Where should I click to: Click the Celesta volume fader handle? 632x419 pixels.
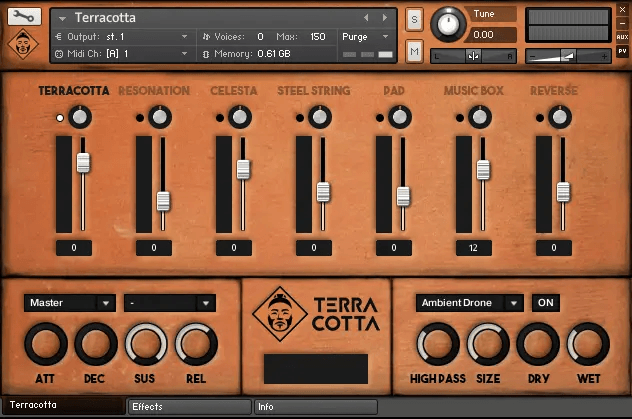[243, 169]
